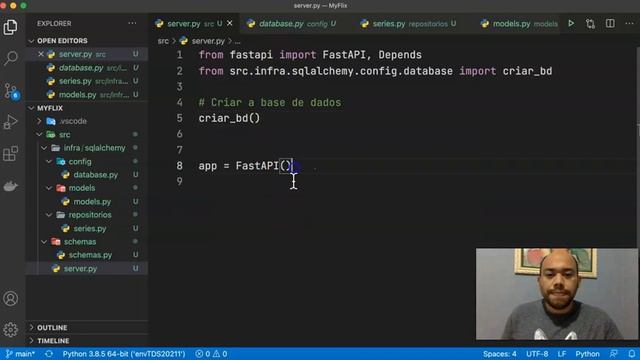
Task: Select server.py in file tree
Action: click(x=80, y=269)
